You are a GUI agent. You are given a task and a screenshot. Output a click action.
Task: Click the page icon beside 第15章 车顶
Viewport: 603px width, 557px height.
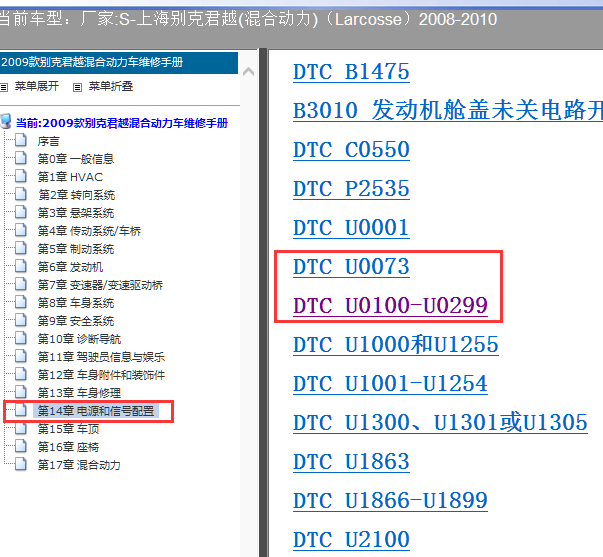point(20,428)
